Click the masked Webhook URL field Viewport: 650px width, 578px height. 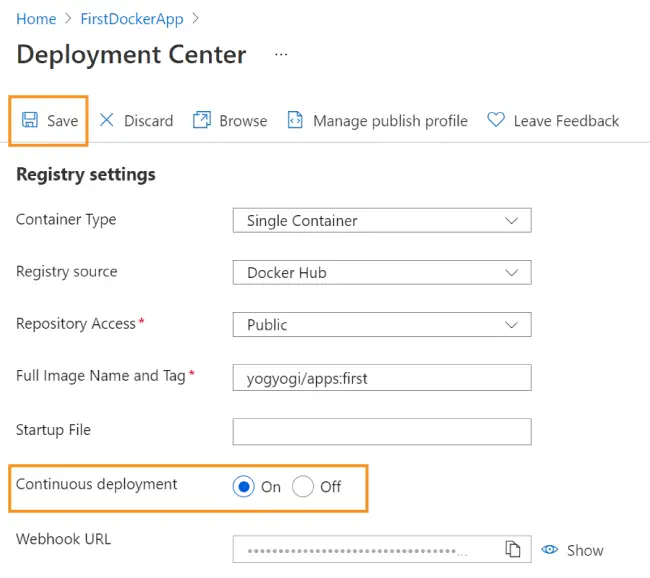click(382, 549)
